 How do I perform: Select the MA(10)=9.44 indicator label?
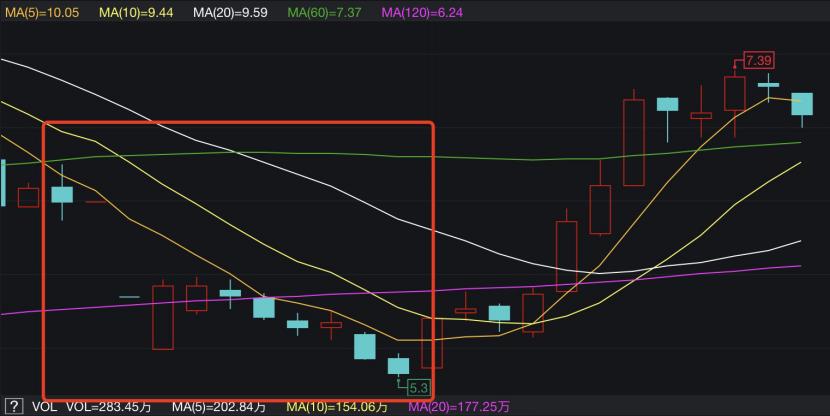[x=136, y=12]
